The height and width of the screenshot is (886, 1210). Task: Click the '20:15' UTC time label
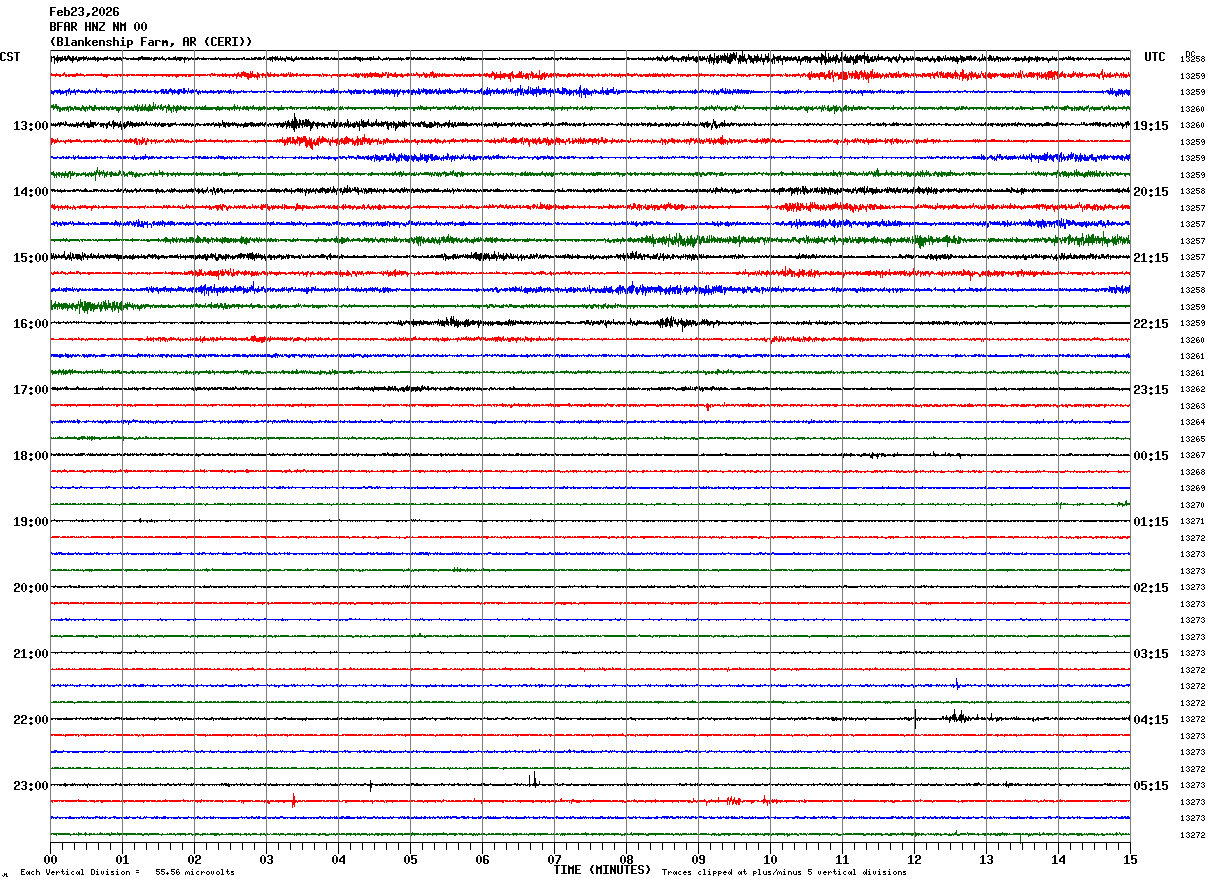[x=1151, y=192]
